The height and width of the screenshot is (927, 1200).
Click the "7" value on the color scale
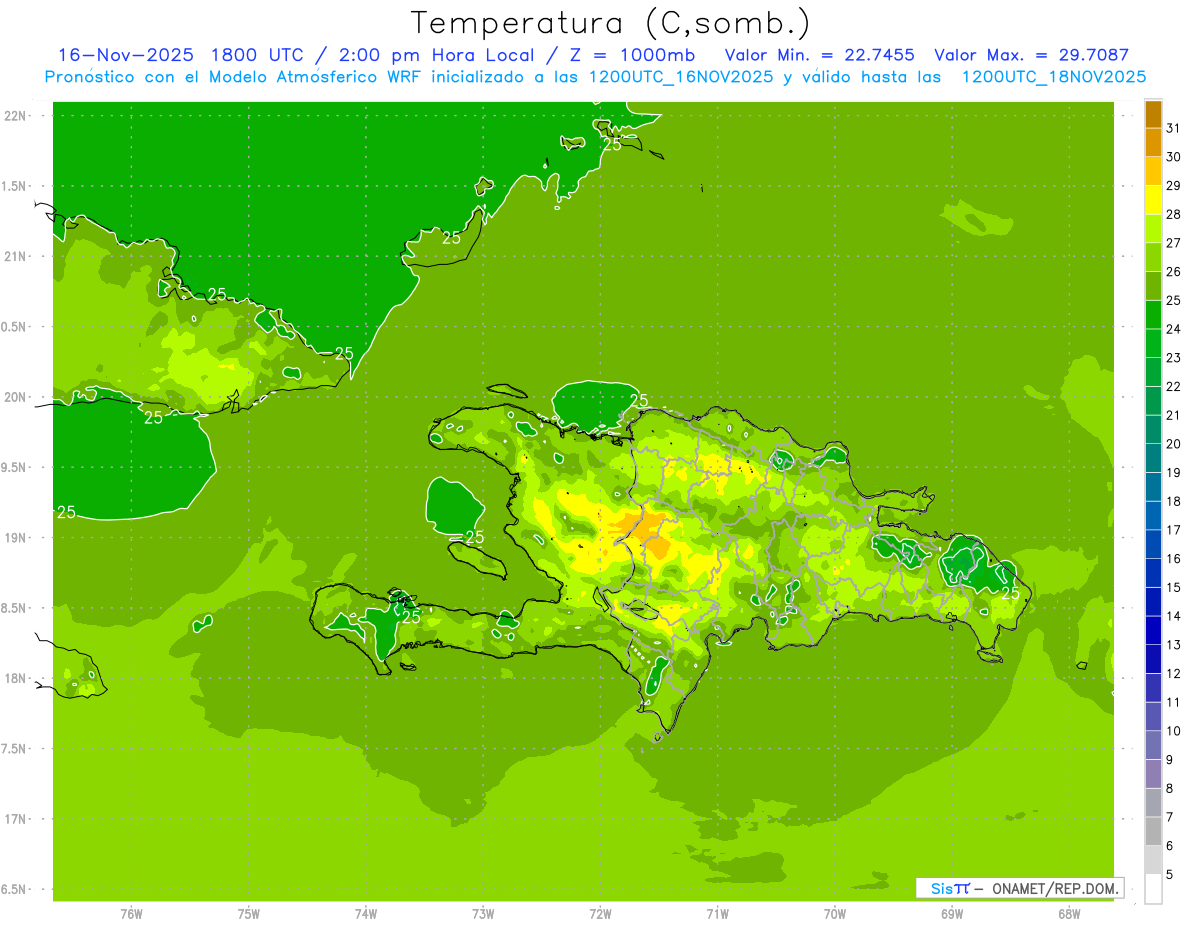click(1170, 817)
